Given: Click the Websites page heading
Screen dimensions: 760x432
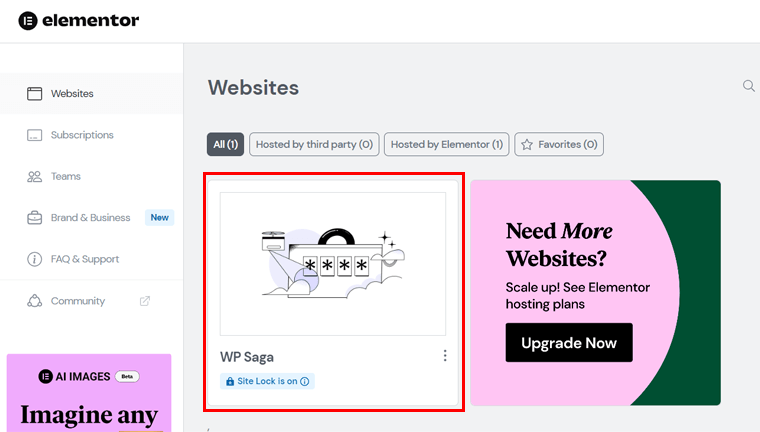Looking at the screenshot, I should click(253, 88).
